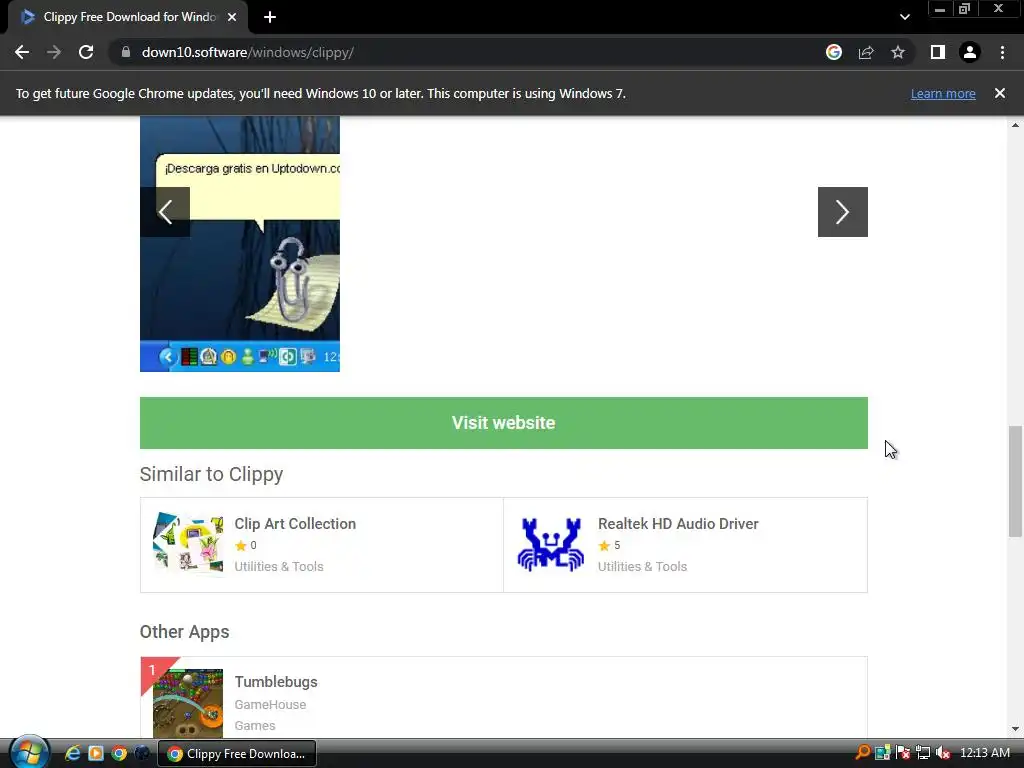
Task: Click the Games category text
Action: tap(255, 726)
